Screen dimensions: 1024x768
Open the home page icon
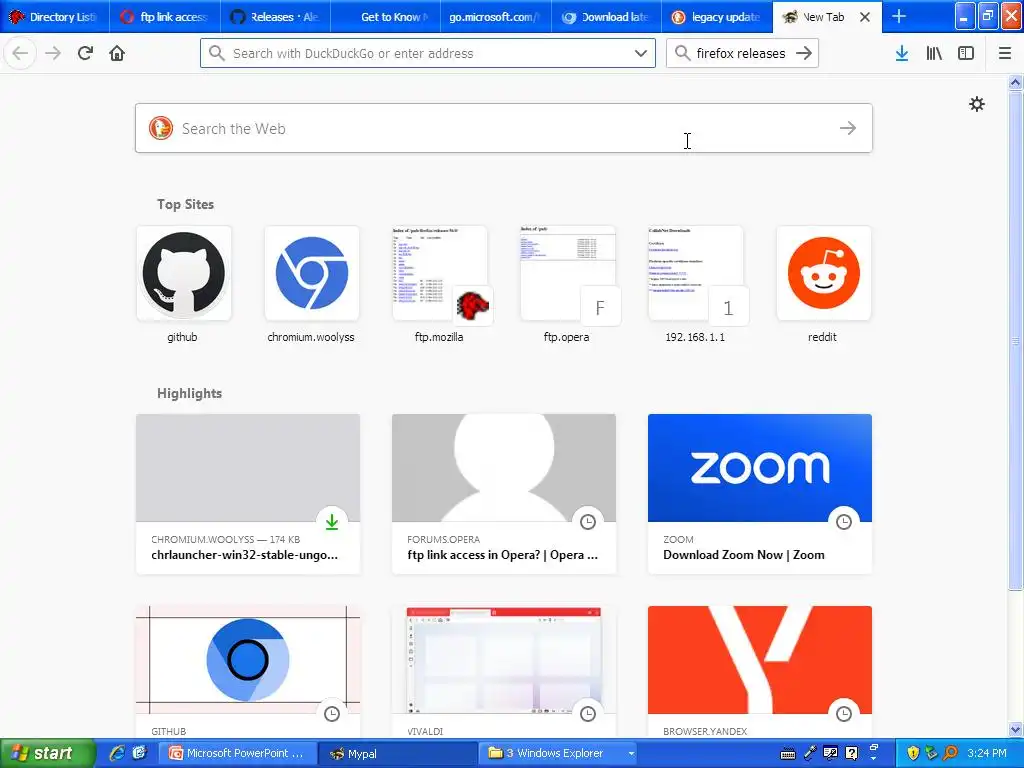click(117, 53)
